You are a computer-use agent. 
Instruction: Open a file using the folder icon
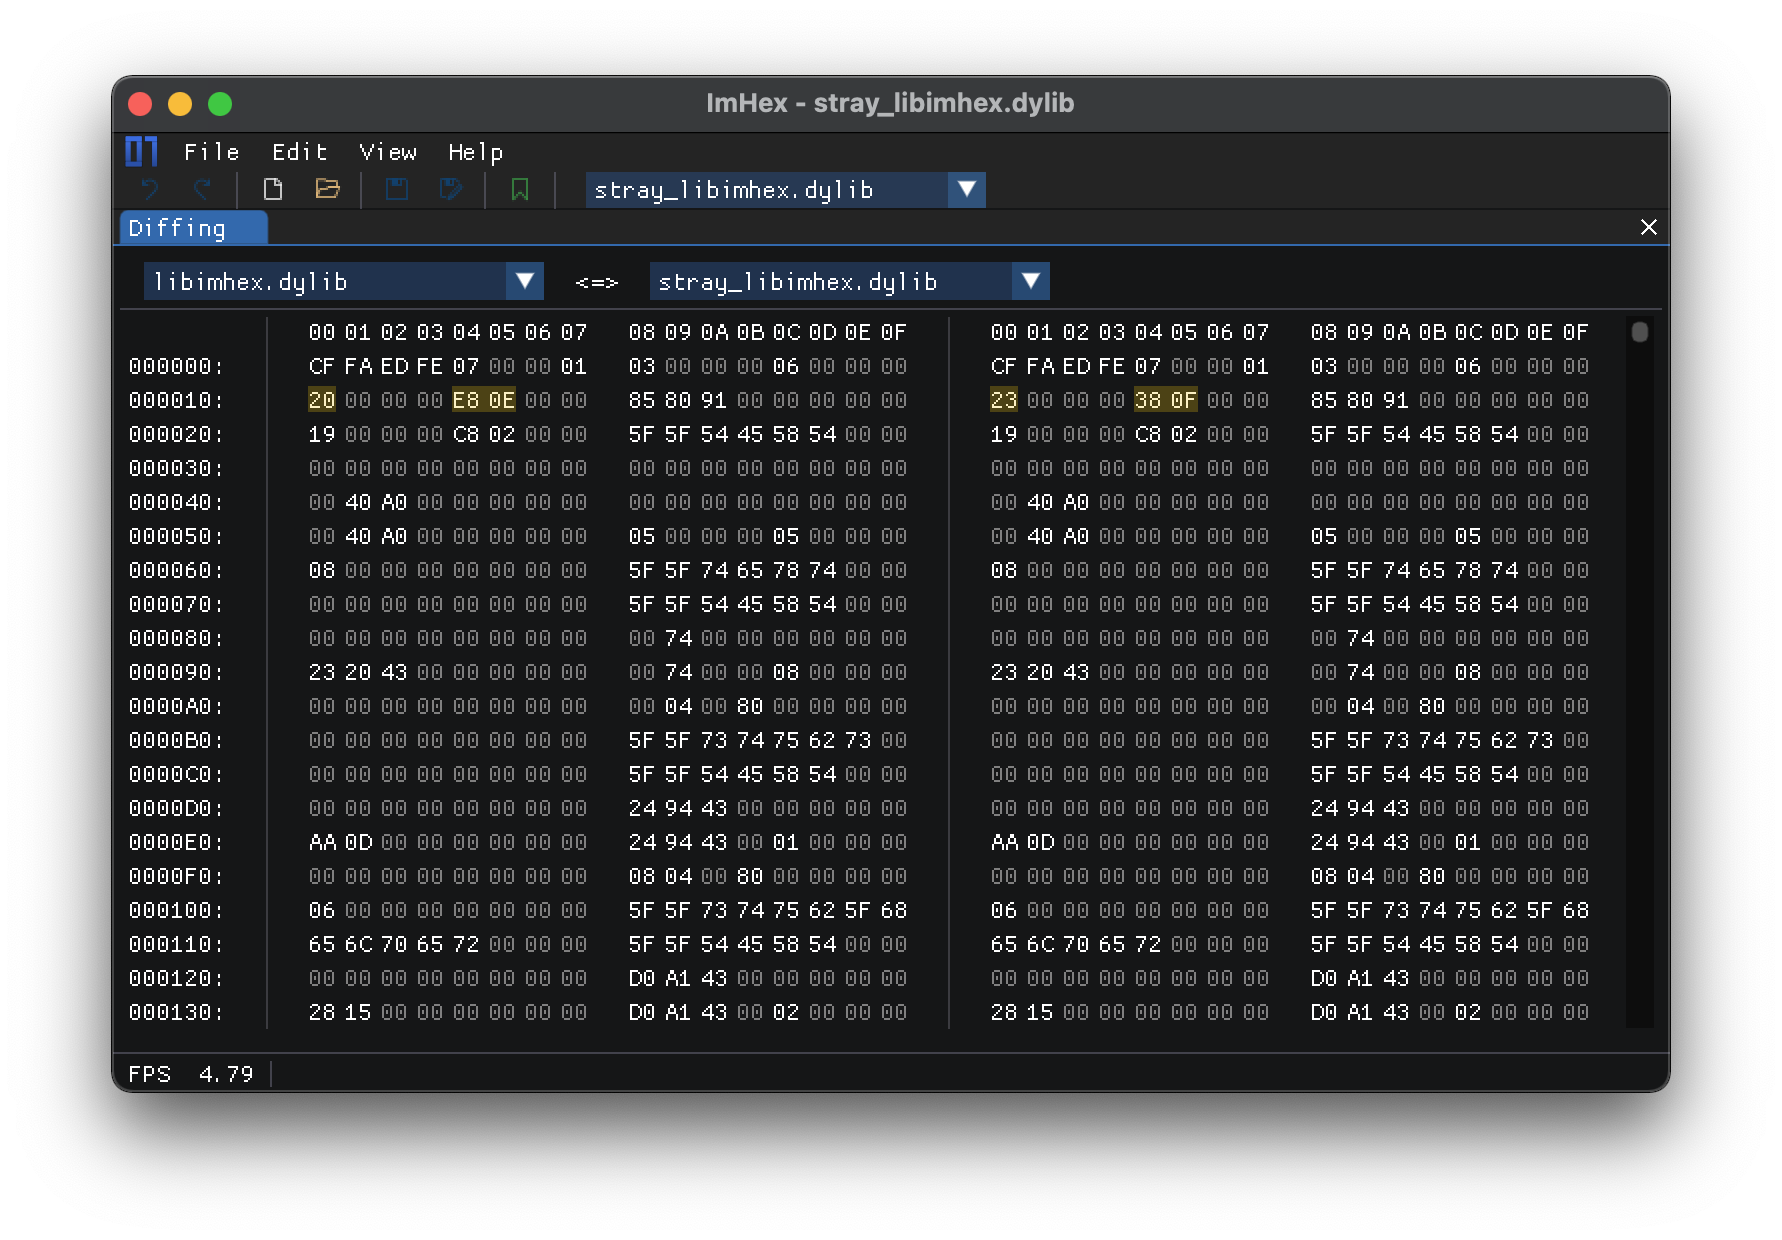(328, 189)
